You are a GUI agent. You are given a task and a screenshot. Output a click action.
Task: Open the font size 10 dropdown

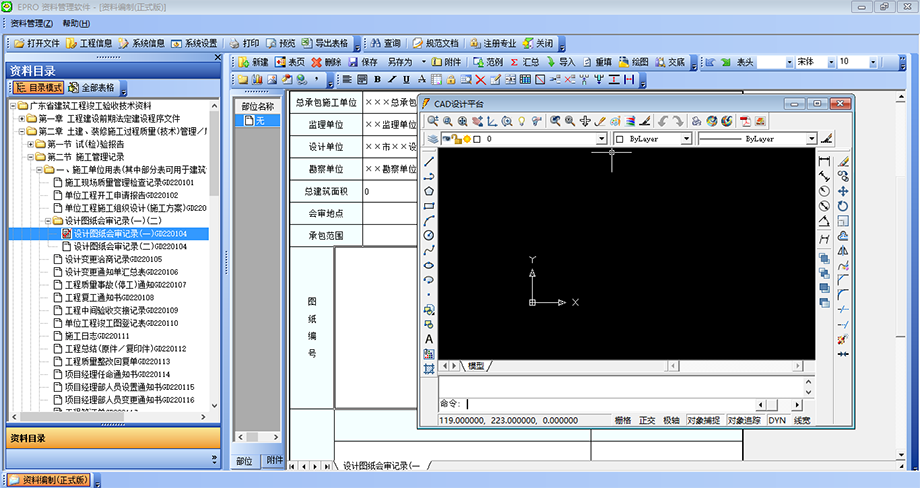point(872,62)
